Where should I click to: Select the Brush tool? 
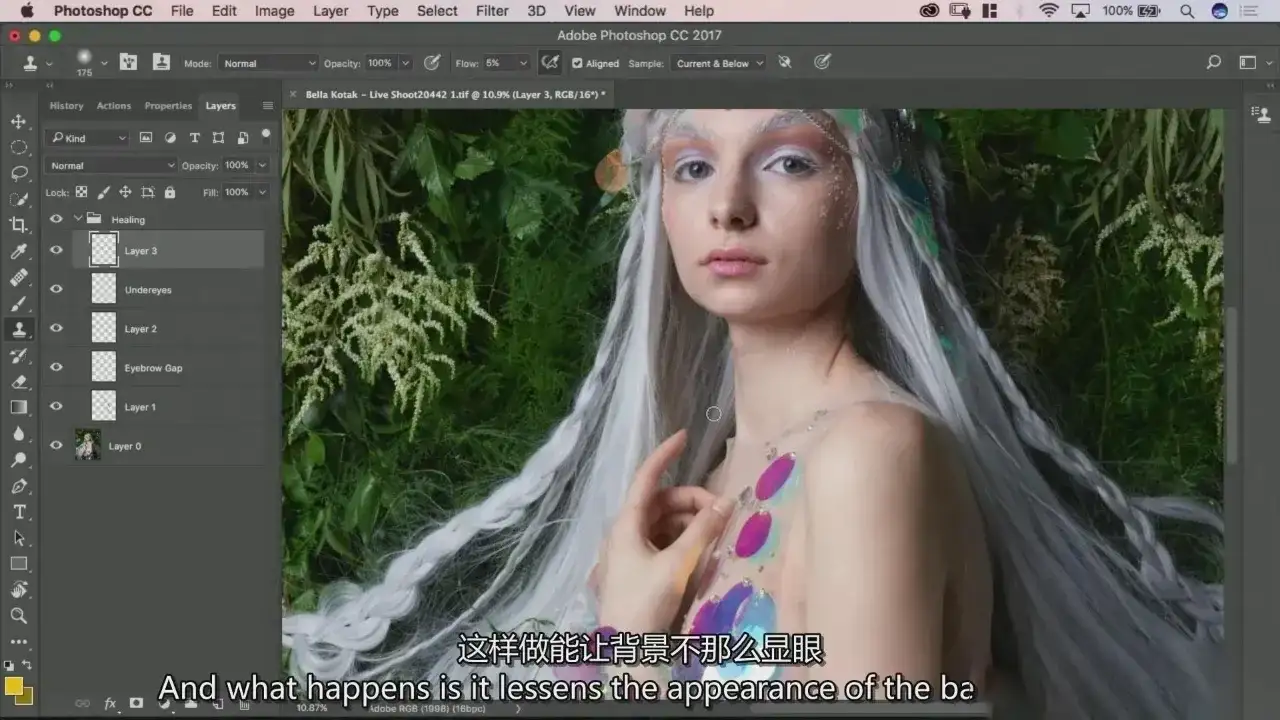click(18, 304)
